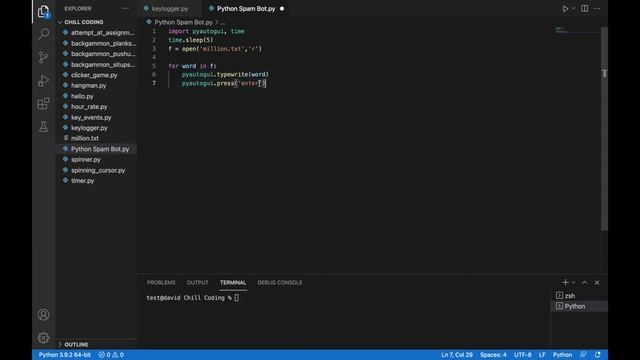This screenshot has width=640, height=360.
Task: Click the editor vertical scrollbar
Action: pyautogui.click(x=604, y=129)
